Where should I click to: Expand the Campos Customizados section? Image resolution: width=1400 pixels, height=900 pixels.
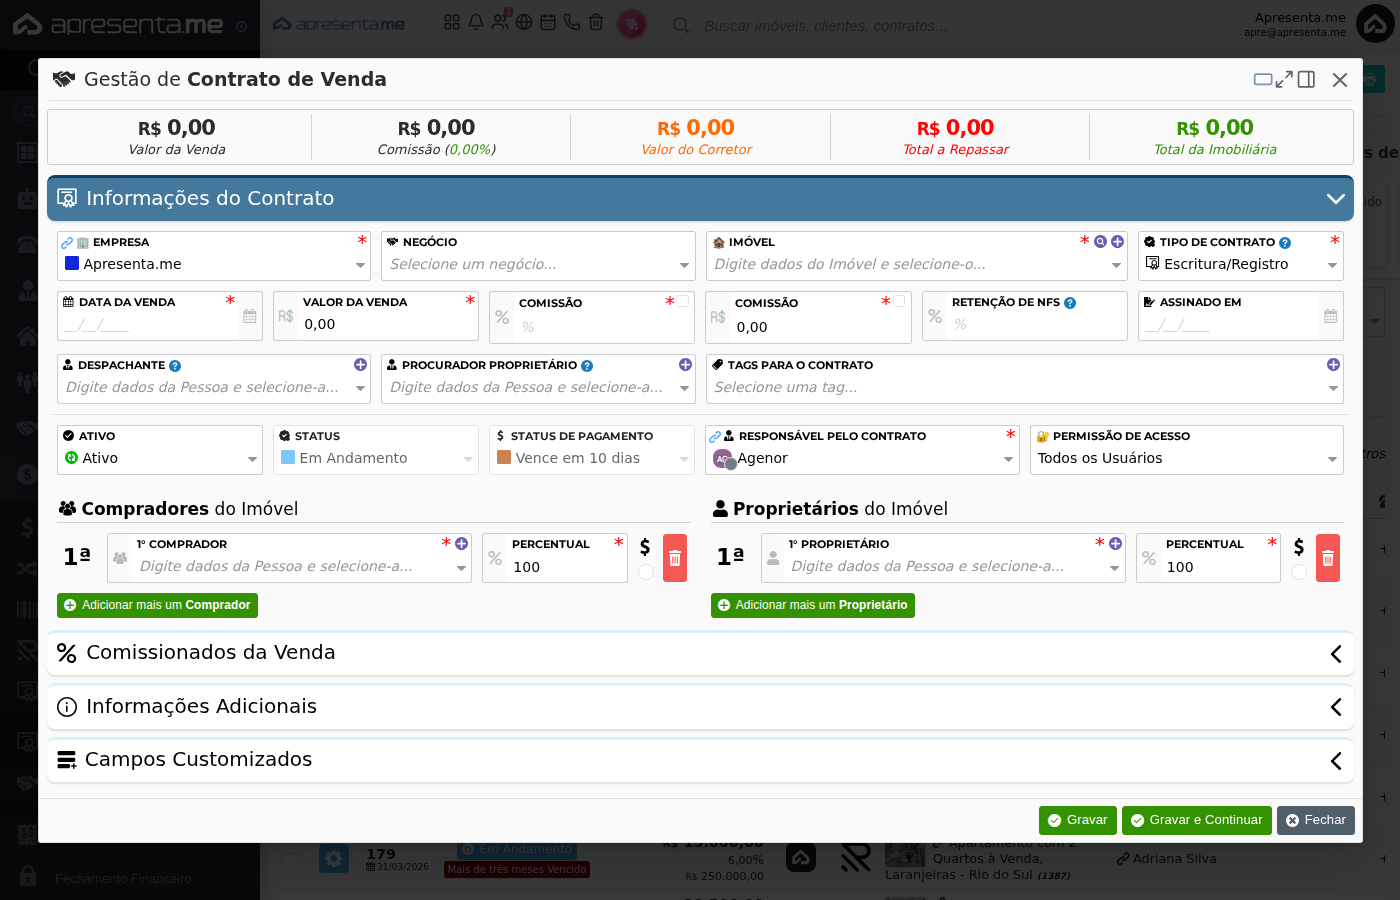700,760
